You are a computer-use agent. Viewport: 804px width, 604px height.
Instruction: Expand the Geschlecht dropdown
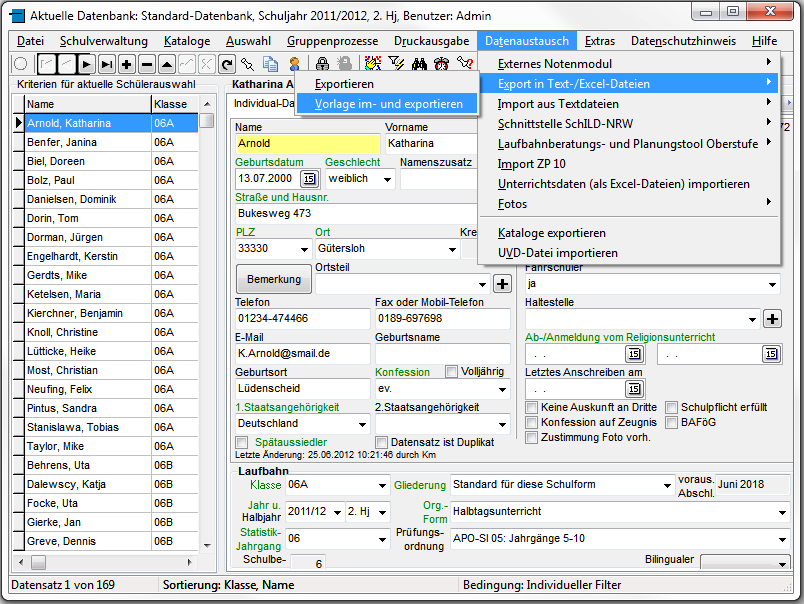[x=387, y=179]
